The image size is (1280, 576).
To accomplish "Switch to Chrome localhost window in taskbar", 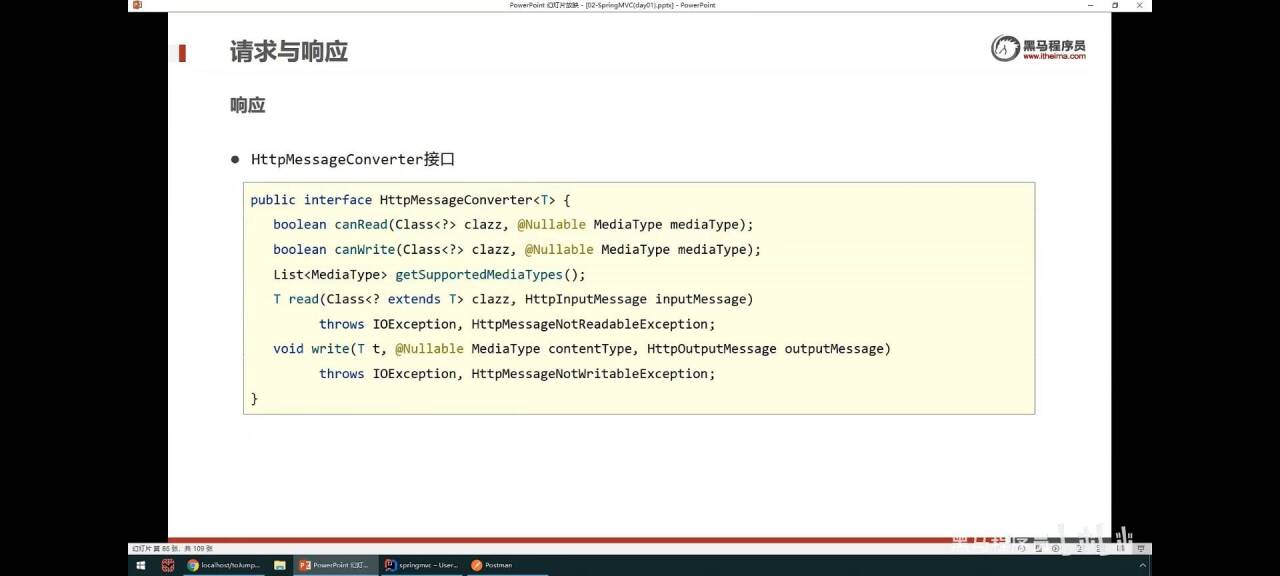I will point(224,565).
